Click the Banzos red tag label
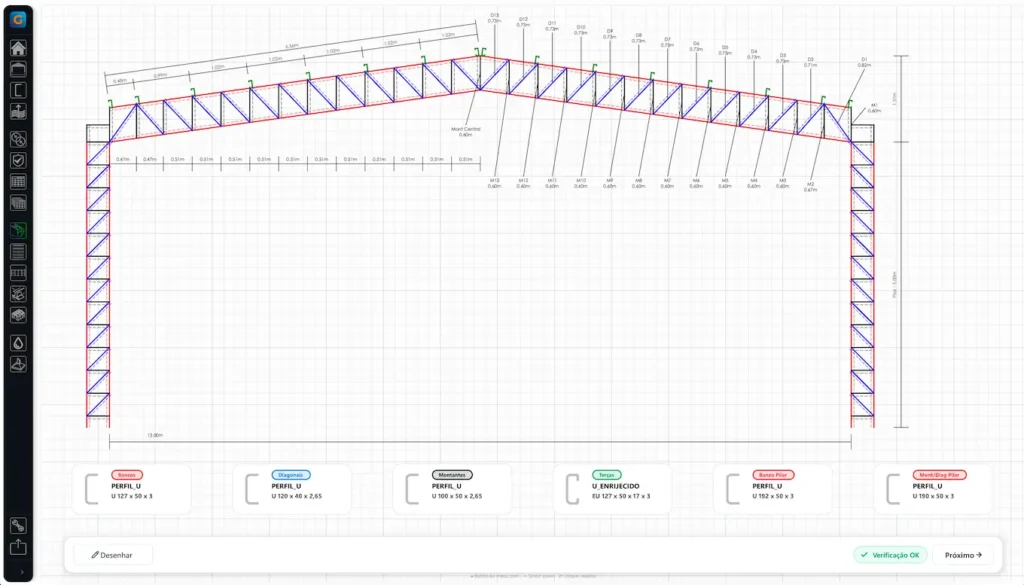 point(127,475)
